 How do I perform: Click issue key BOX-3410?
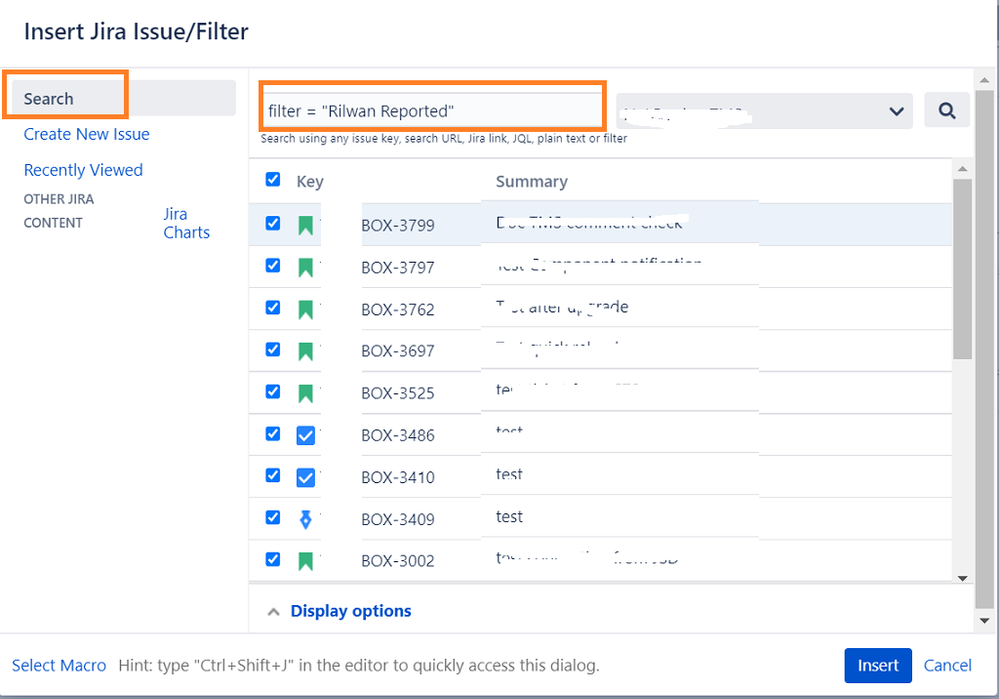[398, 477]
